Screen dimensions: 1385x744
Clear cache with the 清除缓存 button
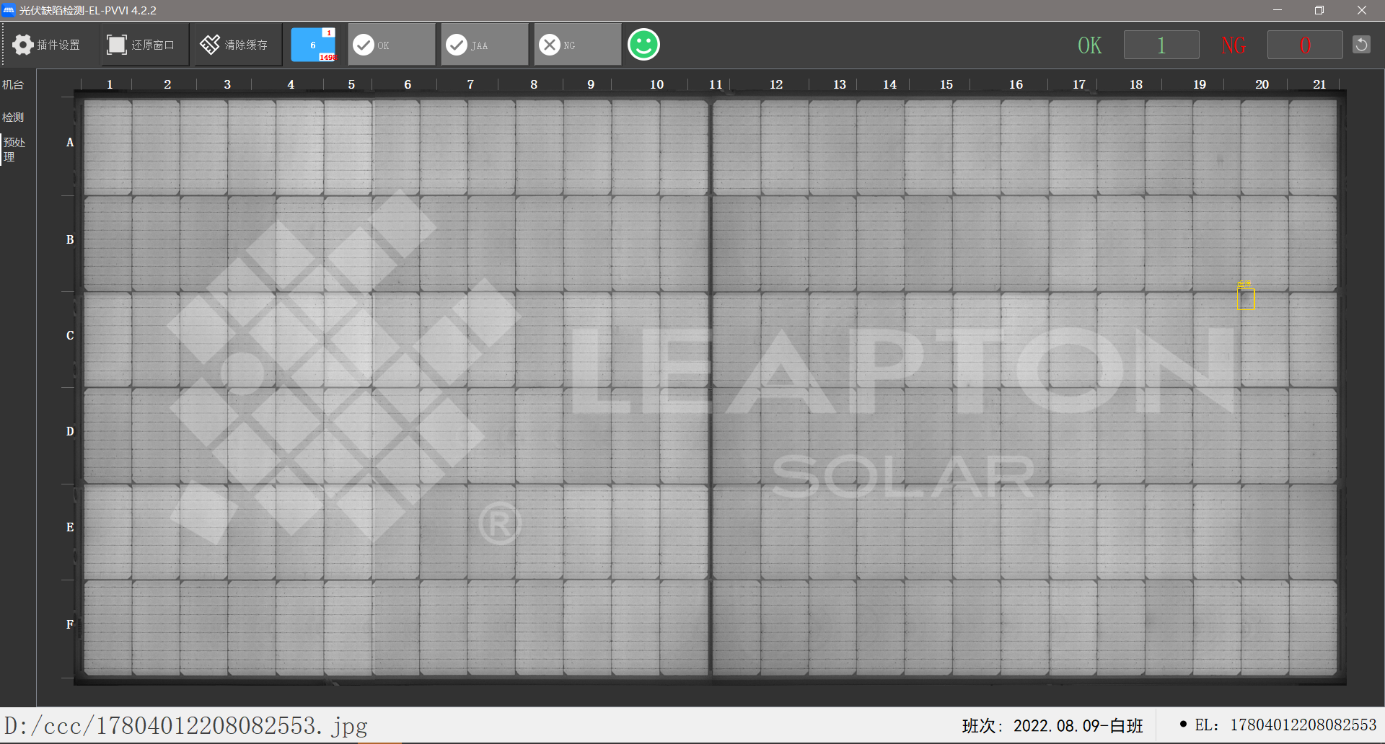coord(236,45)
